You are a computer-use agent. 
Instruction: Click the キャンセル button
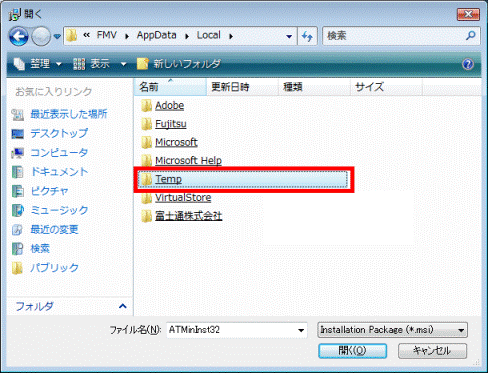click(x=432, y=351)
